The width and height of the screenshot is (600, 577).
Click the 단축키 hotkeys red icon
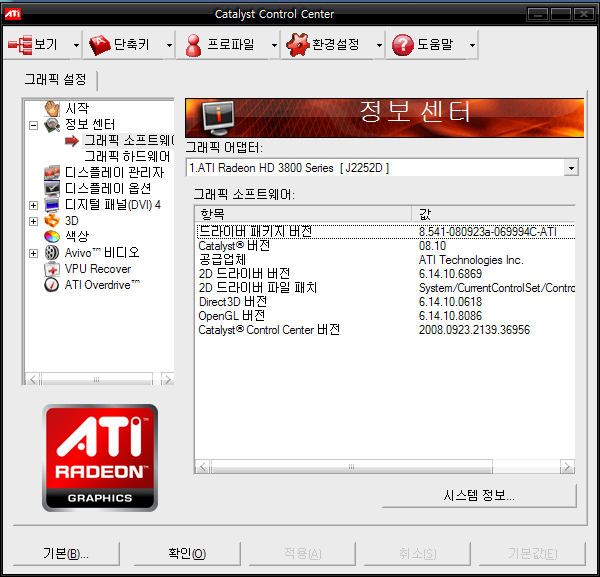[x=99, y=45]
